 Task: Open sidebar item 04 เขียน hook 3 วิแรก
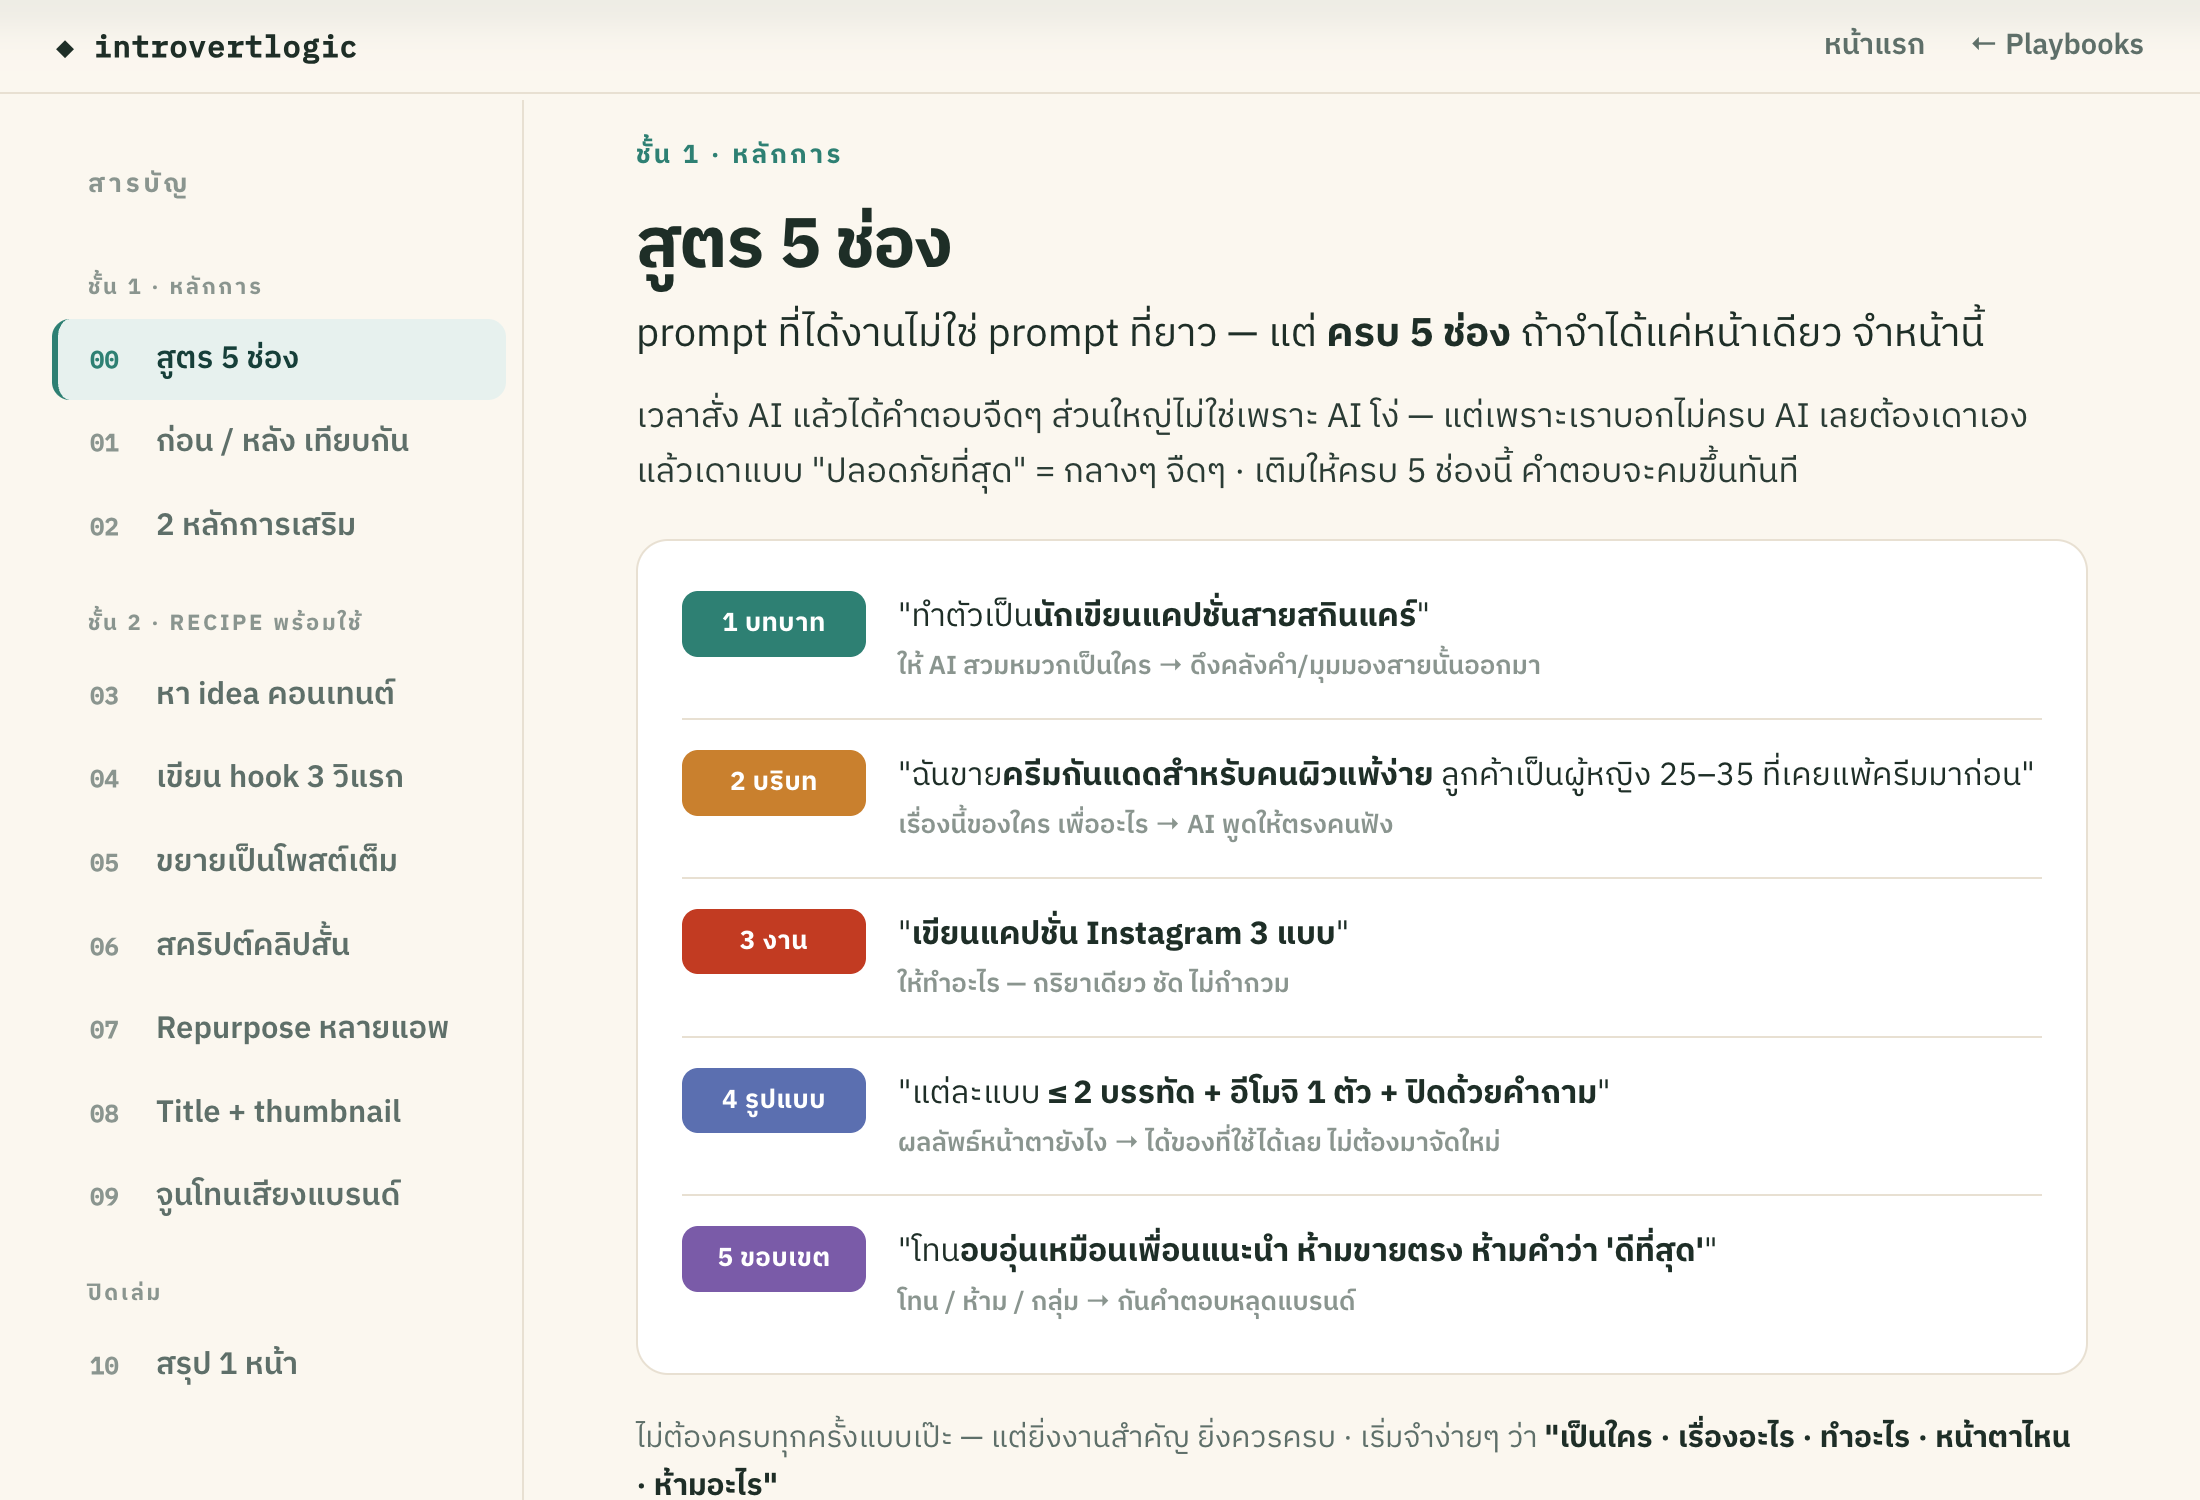279,777
